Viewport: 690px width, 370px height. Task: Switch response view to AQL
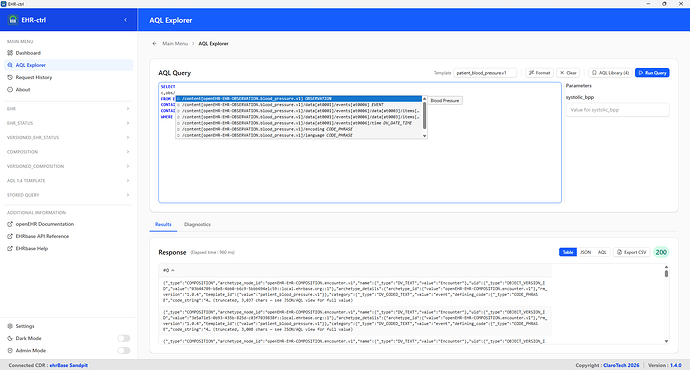tap(602, 252)
